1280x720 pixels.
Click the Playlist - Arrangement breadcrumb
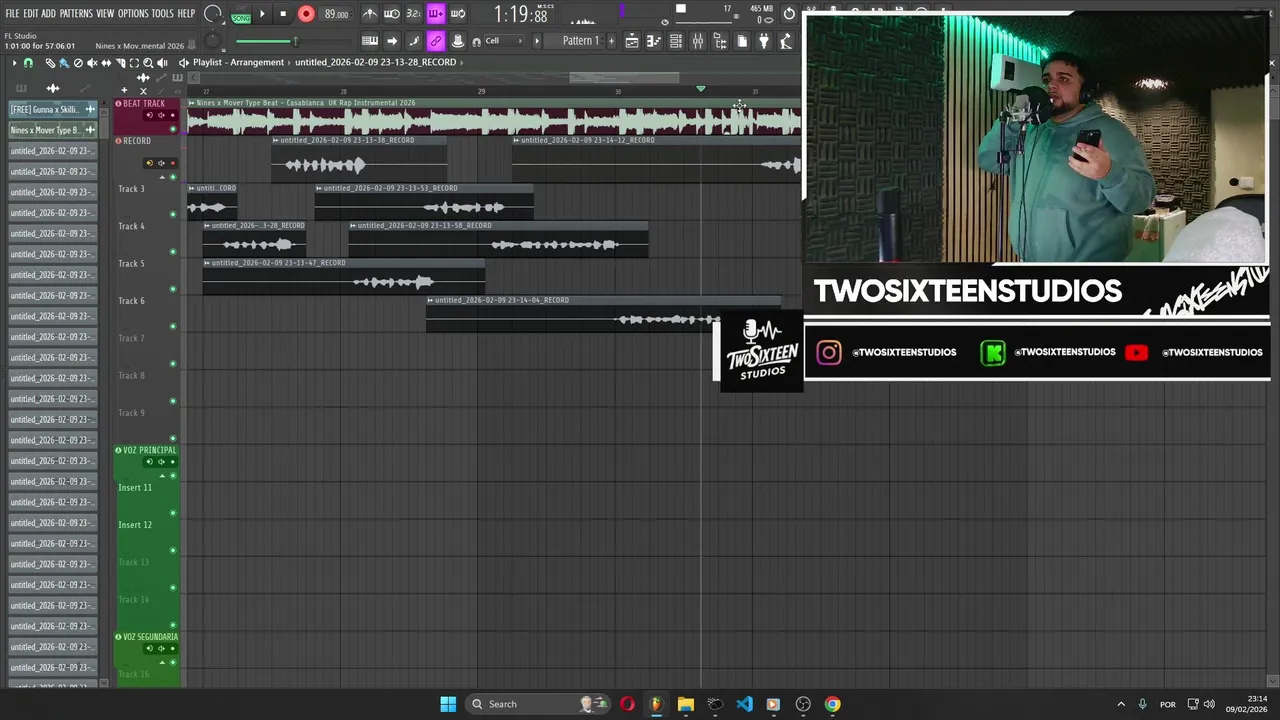point(238,62)
